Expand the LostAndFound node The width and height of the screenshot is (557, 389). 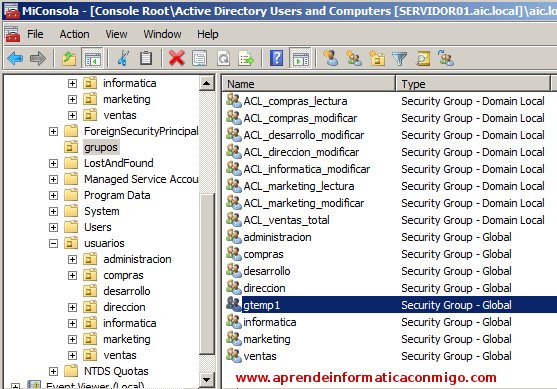tap(53, 163)
